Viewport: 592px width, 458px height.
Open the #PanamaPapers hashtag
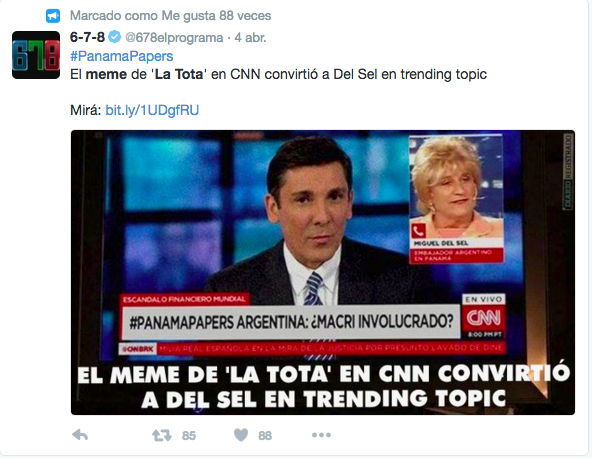(122, 56)
